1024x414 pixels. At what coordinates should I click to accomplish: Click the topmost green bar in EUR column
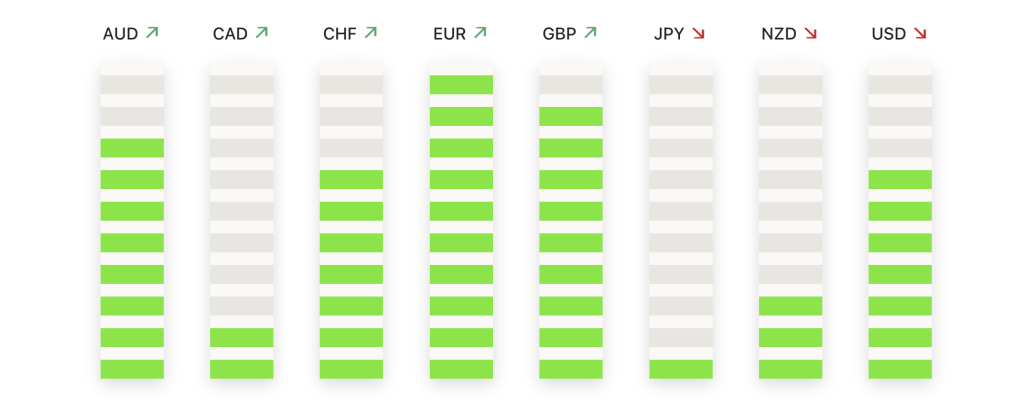(x=461, y=85)
